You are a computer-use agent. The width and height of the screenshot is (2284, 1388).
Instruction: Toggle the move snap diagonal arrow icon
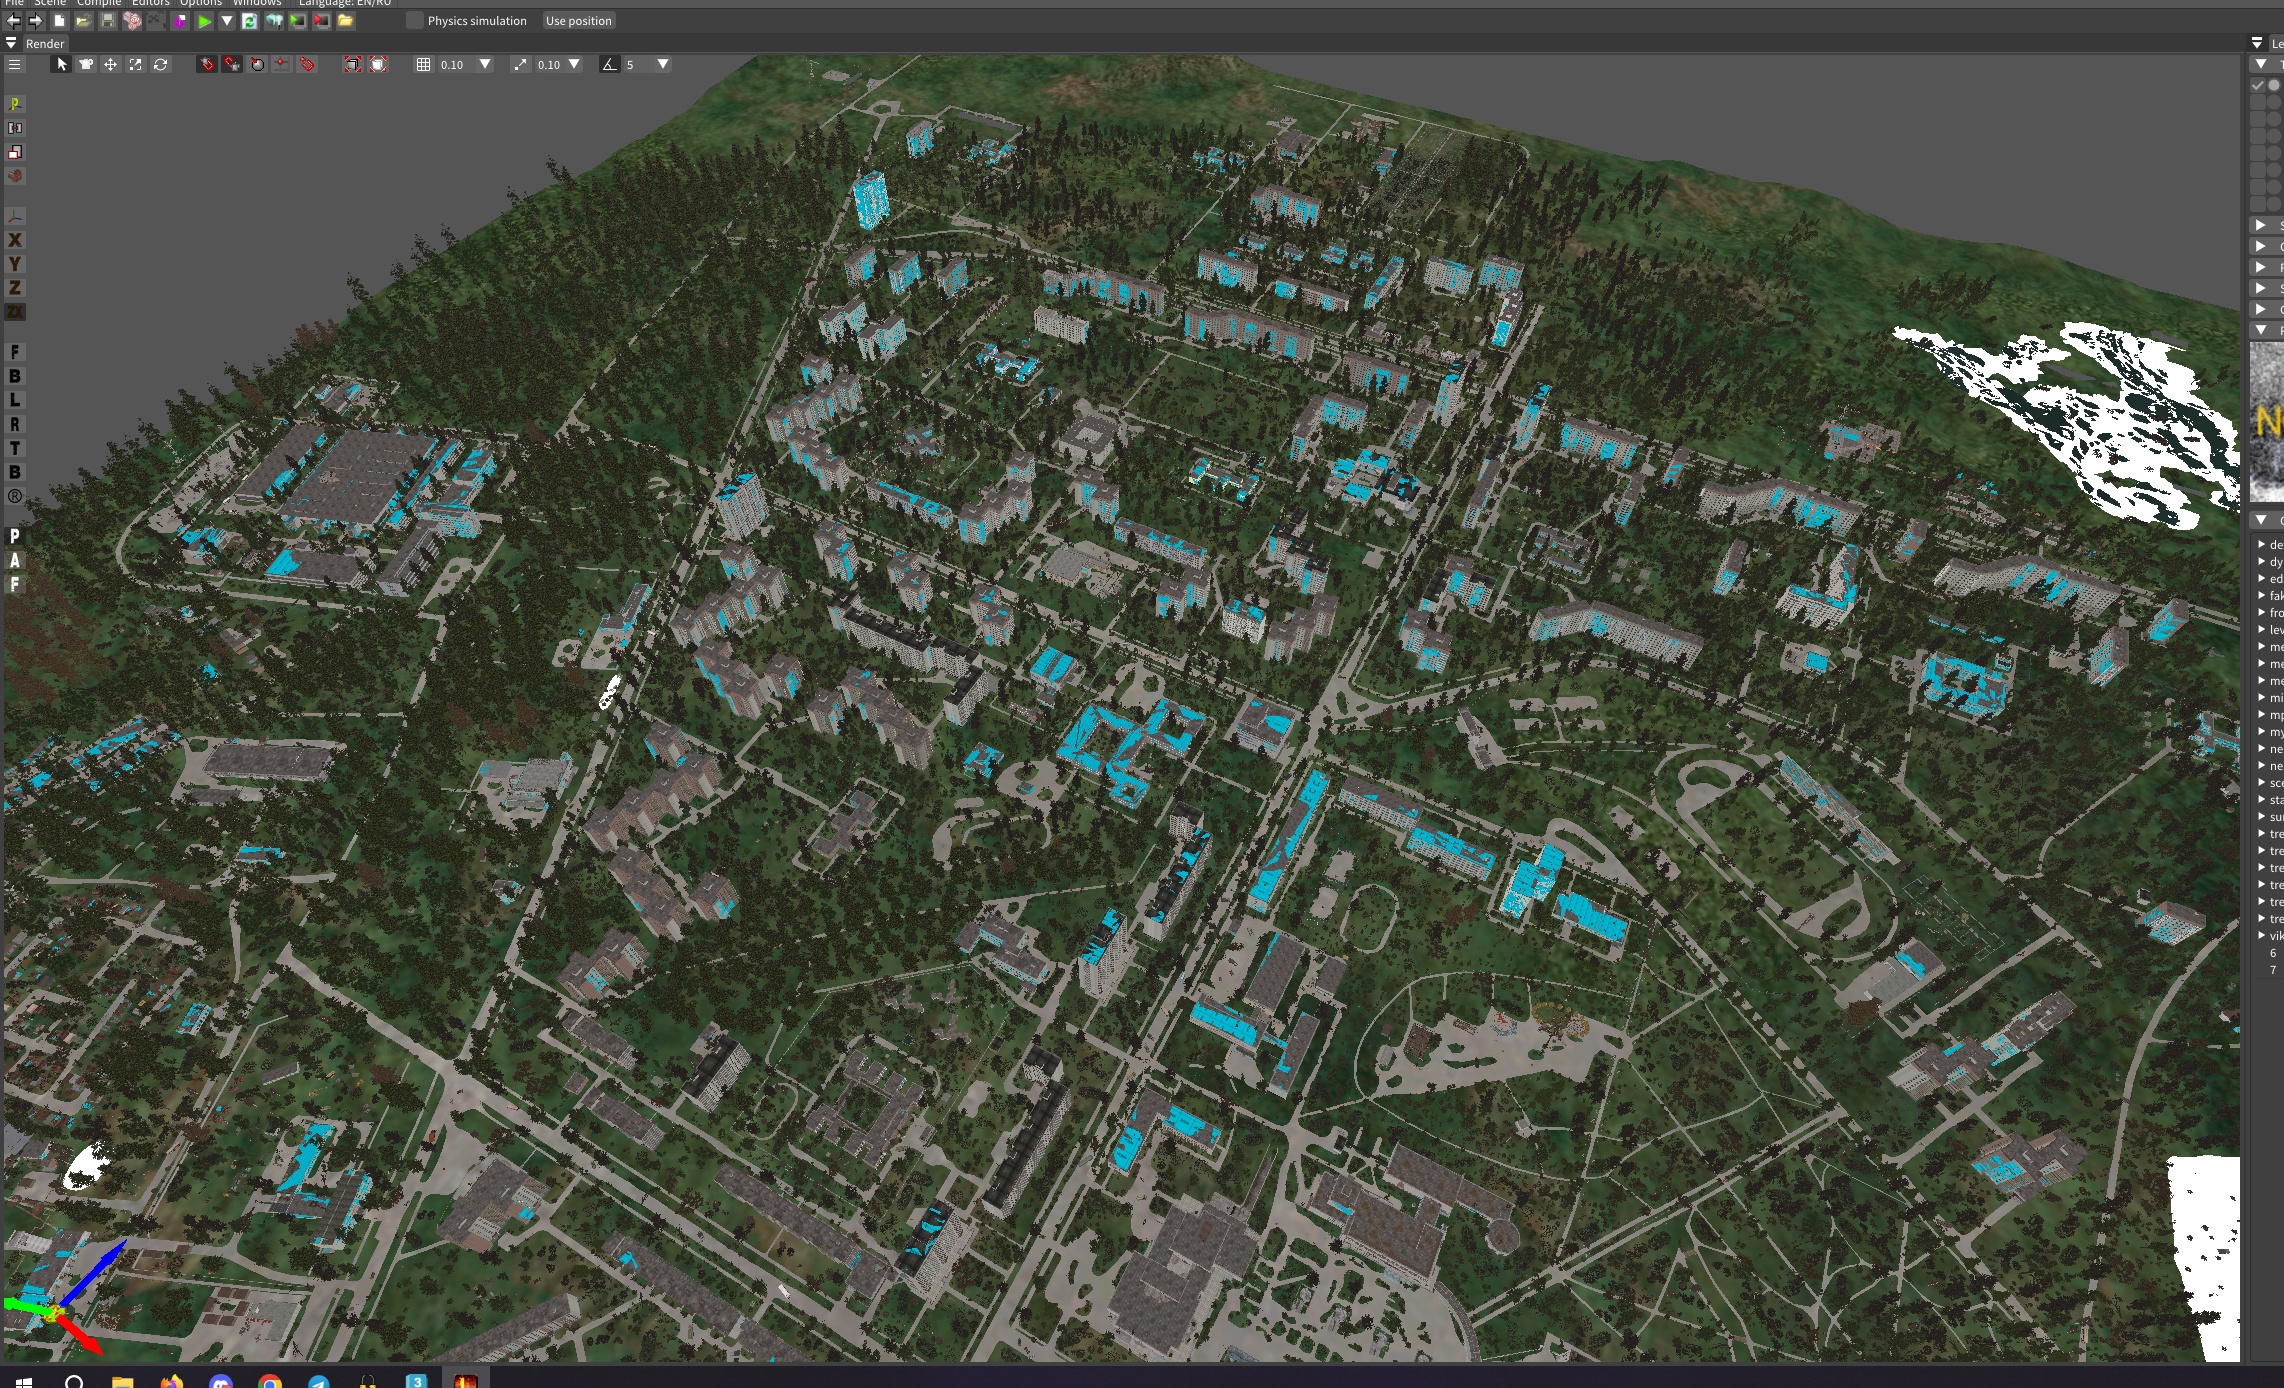click(520, 64)
